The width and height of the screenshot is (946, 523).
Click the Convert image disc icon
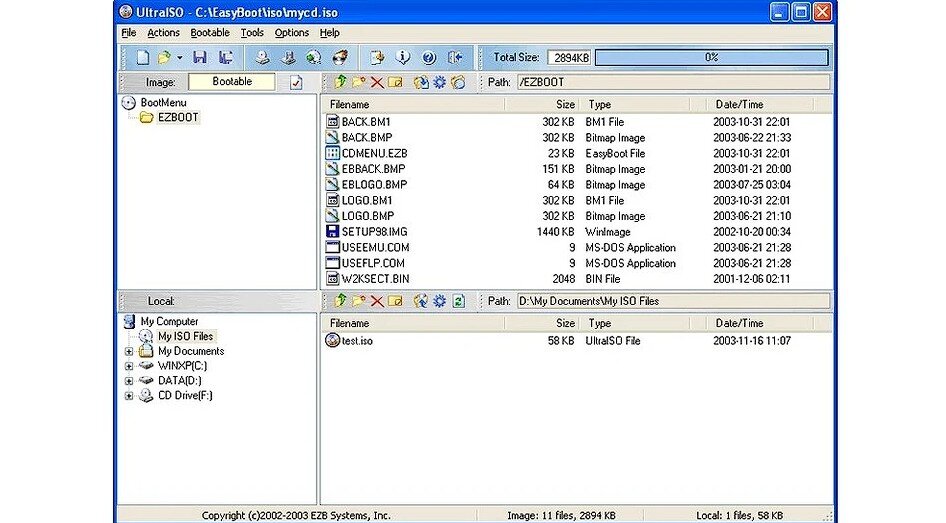click(x=314, y=57)
